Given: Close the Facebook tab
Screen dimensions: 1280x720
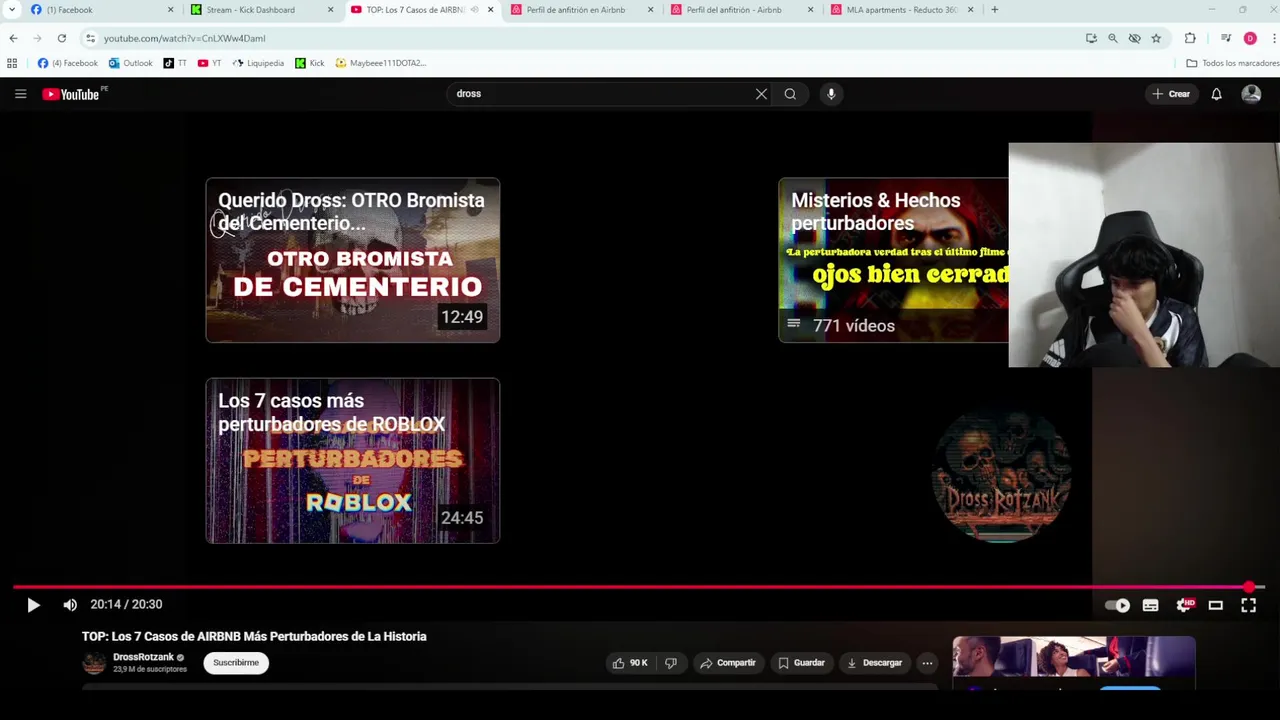Looking at the screenshot, I should pos(170,10).
